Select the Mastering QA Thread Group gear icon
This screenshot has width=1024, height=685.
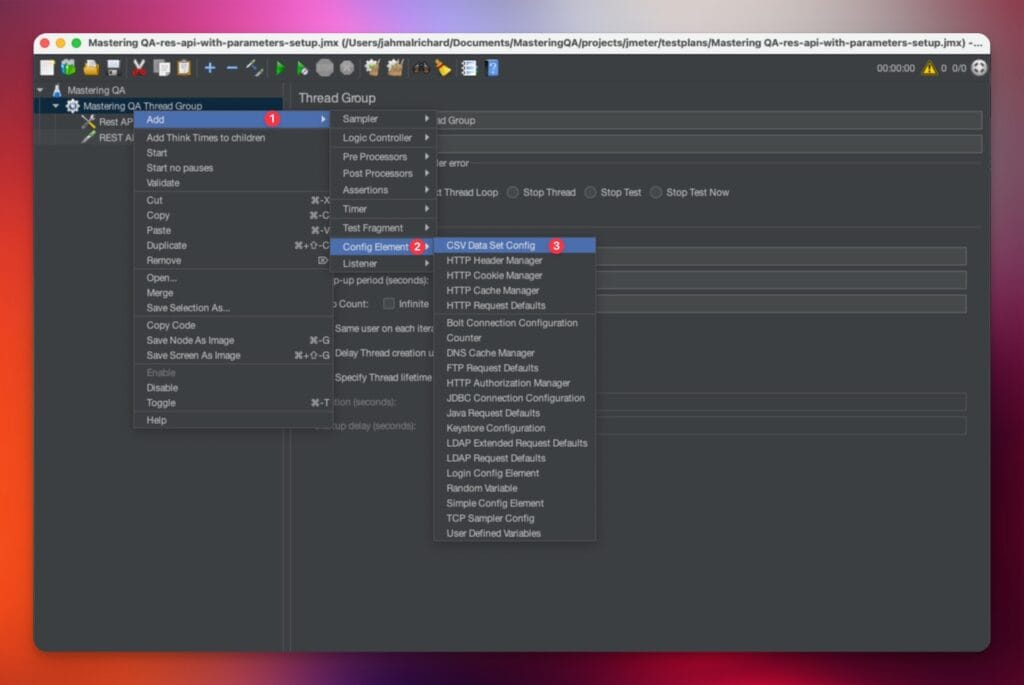coord(72,106)
